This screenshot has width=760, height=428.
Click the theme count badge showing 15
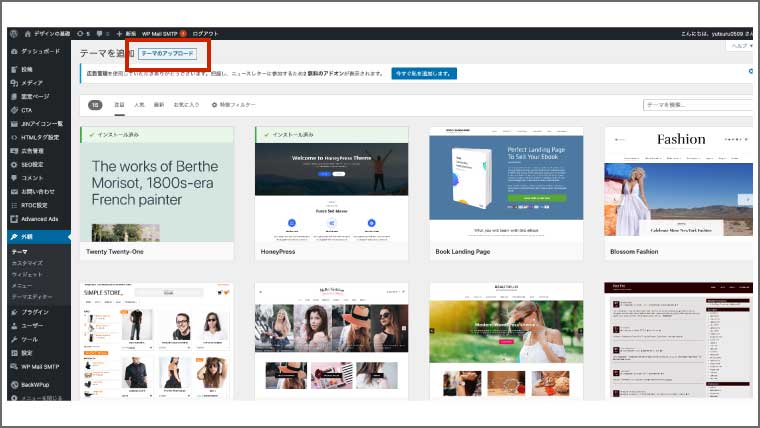tap(95, 105)
